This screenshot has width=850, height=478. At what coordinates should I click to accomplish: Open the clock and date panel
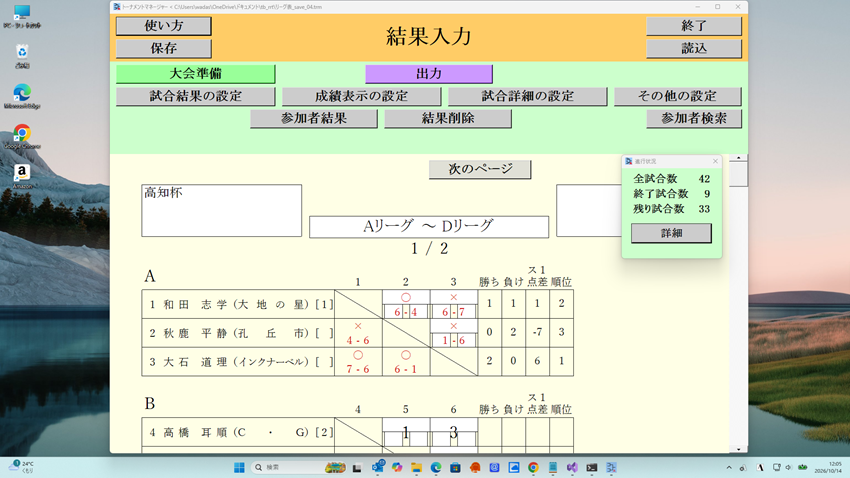coord(828,467)
